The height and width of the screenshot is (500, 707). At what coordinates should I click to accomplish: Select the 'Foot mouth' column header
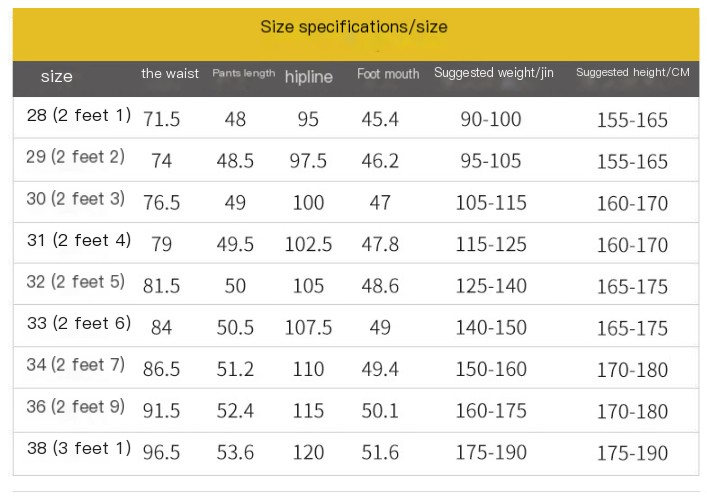388,73
